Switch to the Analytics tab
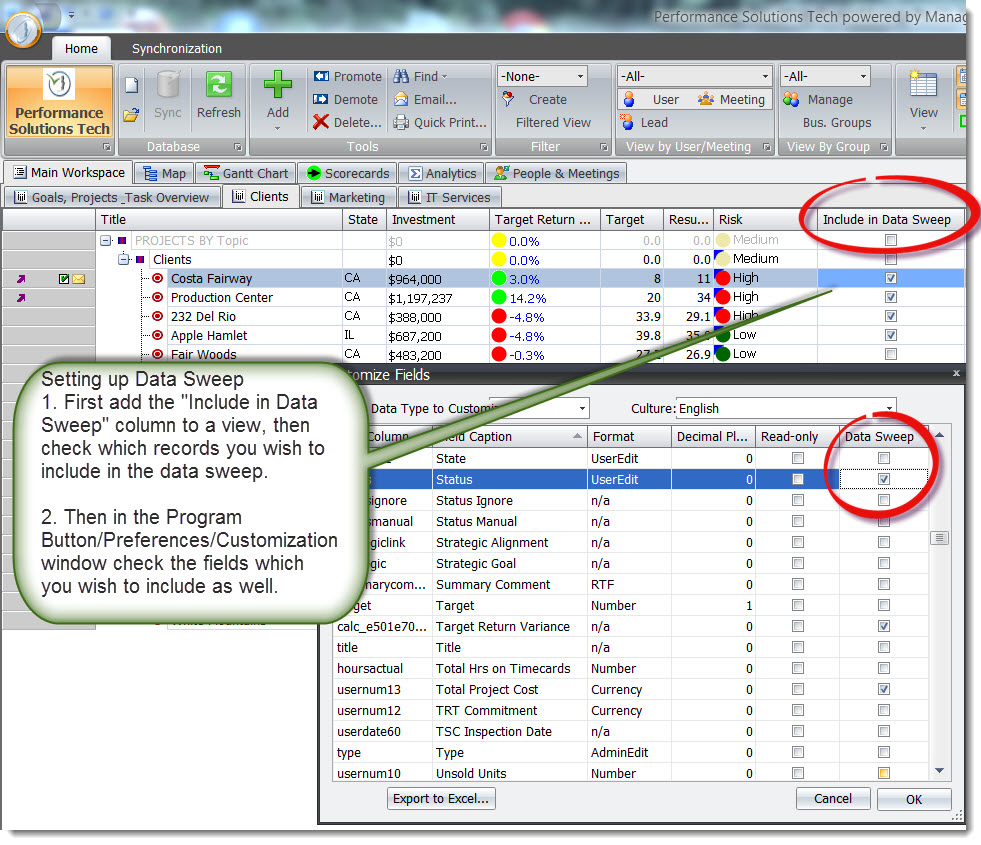This screenshot has height=845, width=981. tap(442, 173)
